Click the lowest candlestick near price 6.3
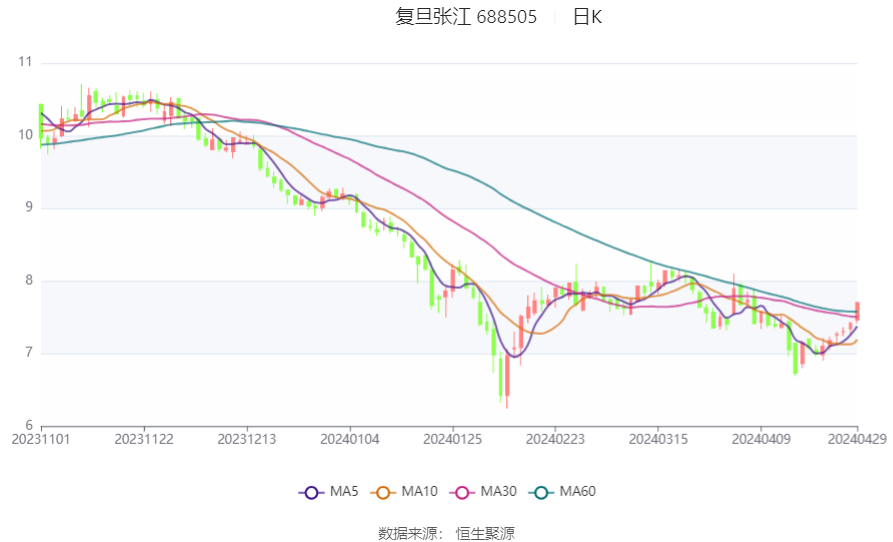The height and width of the screenshot is (542, 893). point(507,378)
